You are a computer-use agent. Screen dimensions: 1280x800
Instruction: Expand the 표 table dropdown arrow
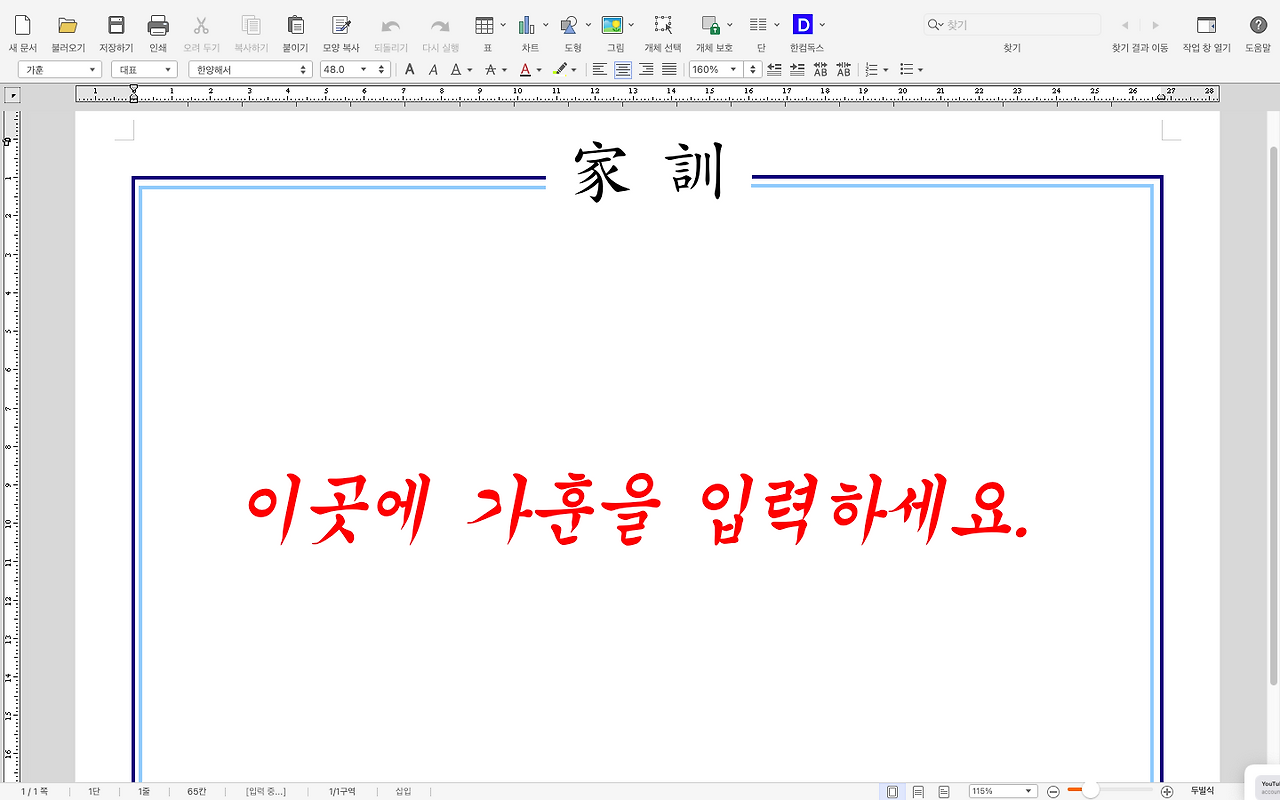click(502, 25)
